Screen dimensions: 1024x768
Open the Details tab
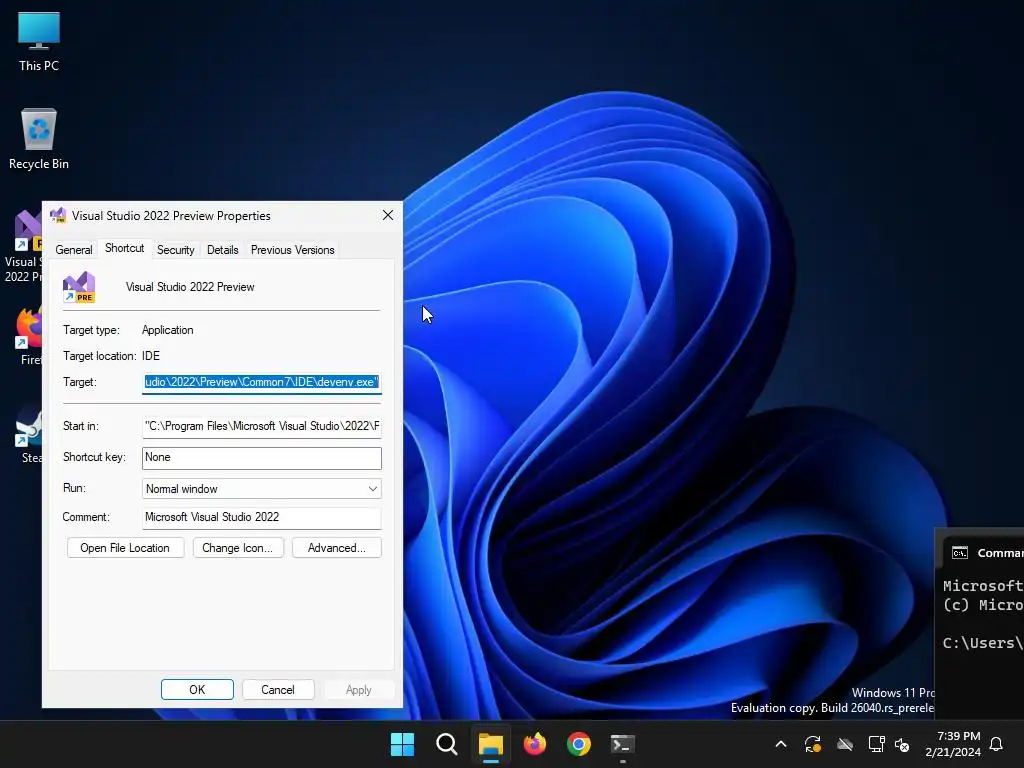223,249
